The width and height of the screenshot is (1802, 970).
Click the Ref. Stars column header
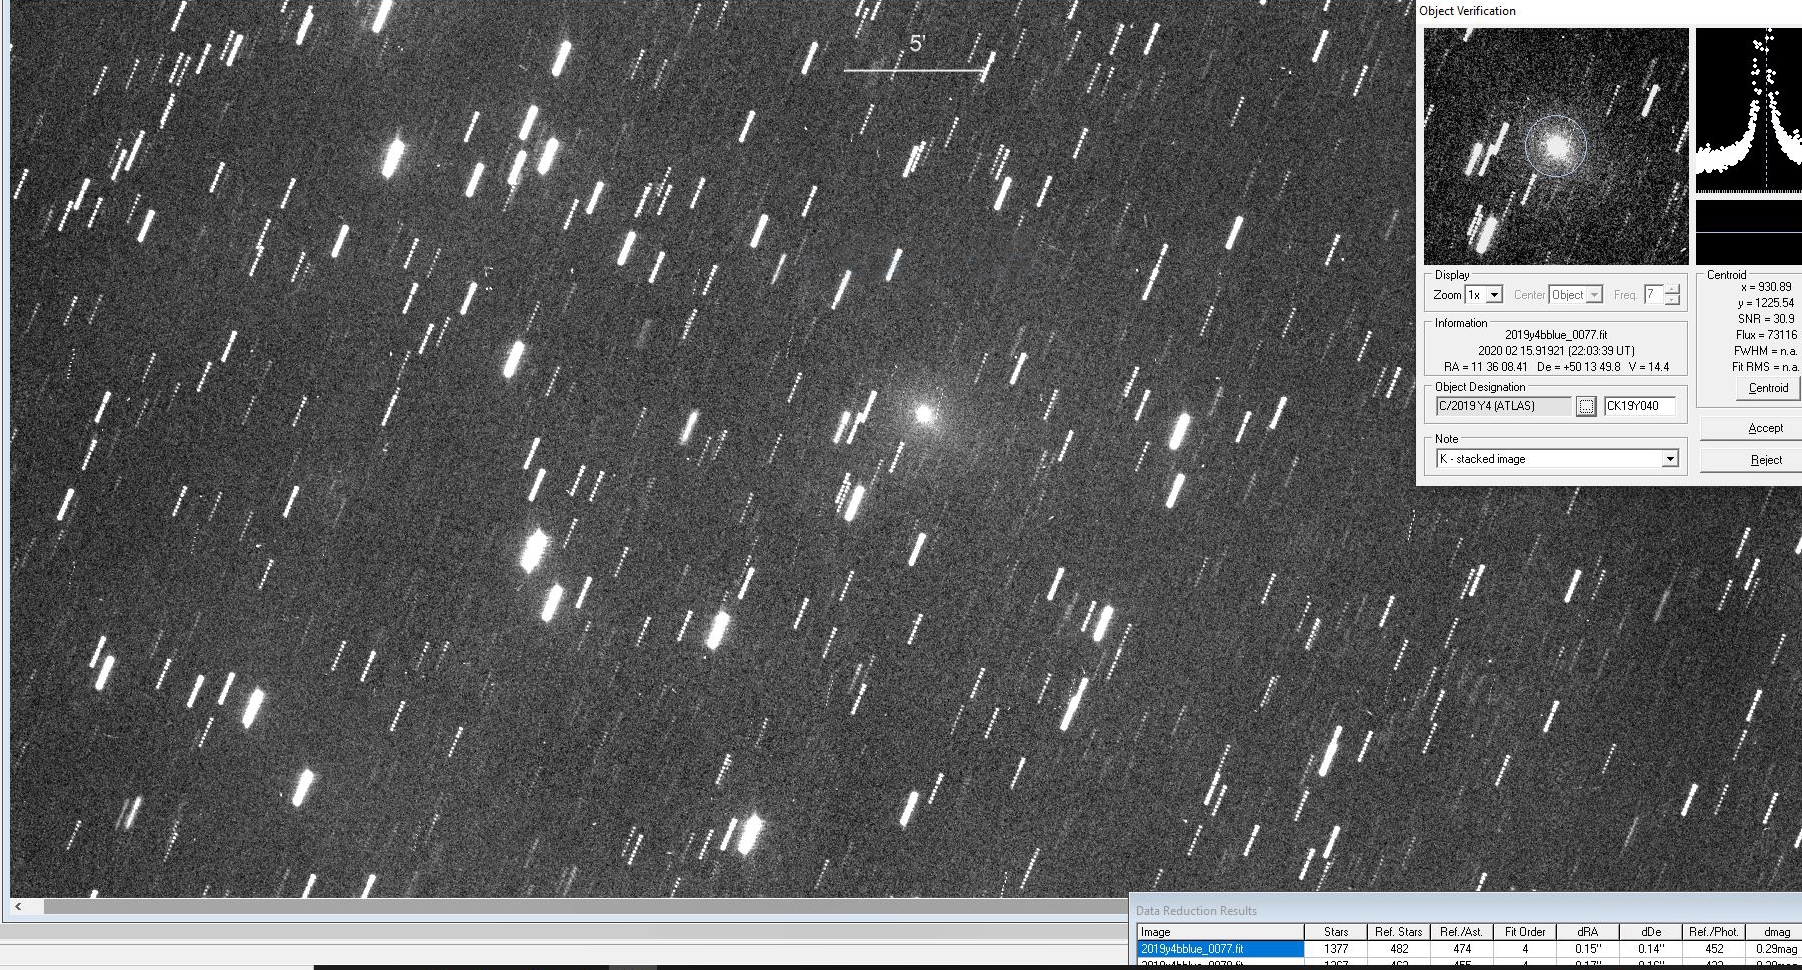(1398, 932)
